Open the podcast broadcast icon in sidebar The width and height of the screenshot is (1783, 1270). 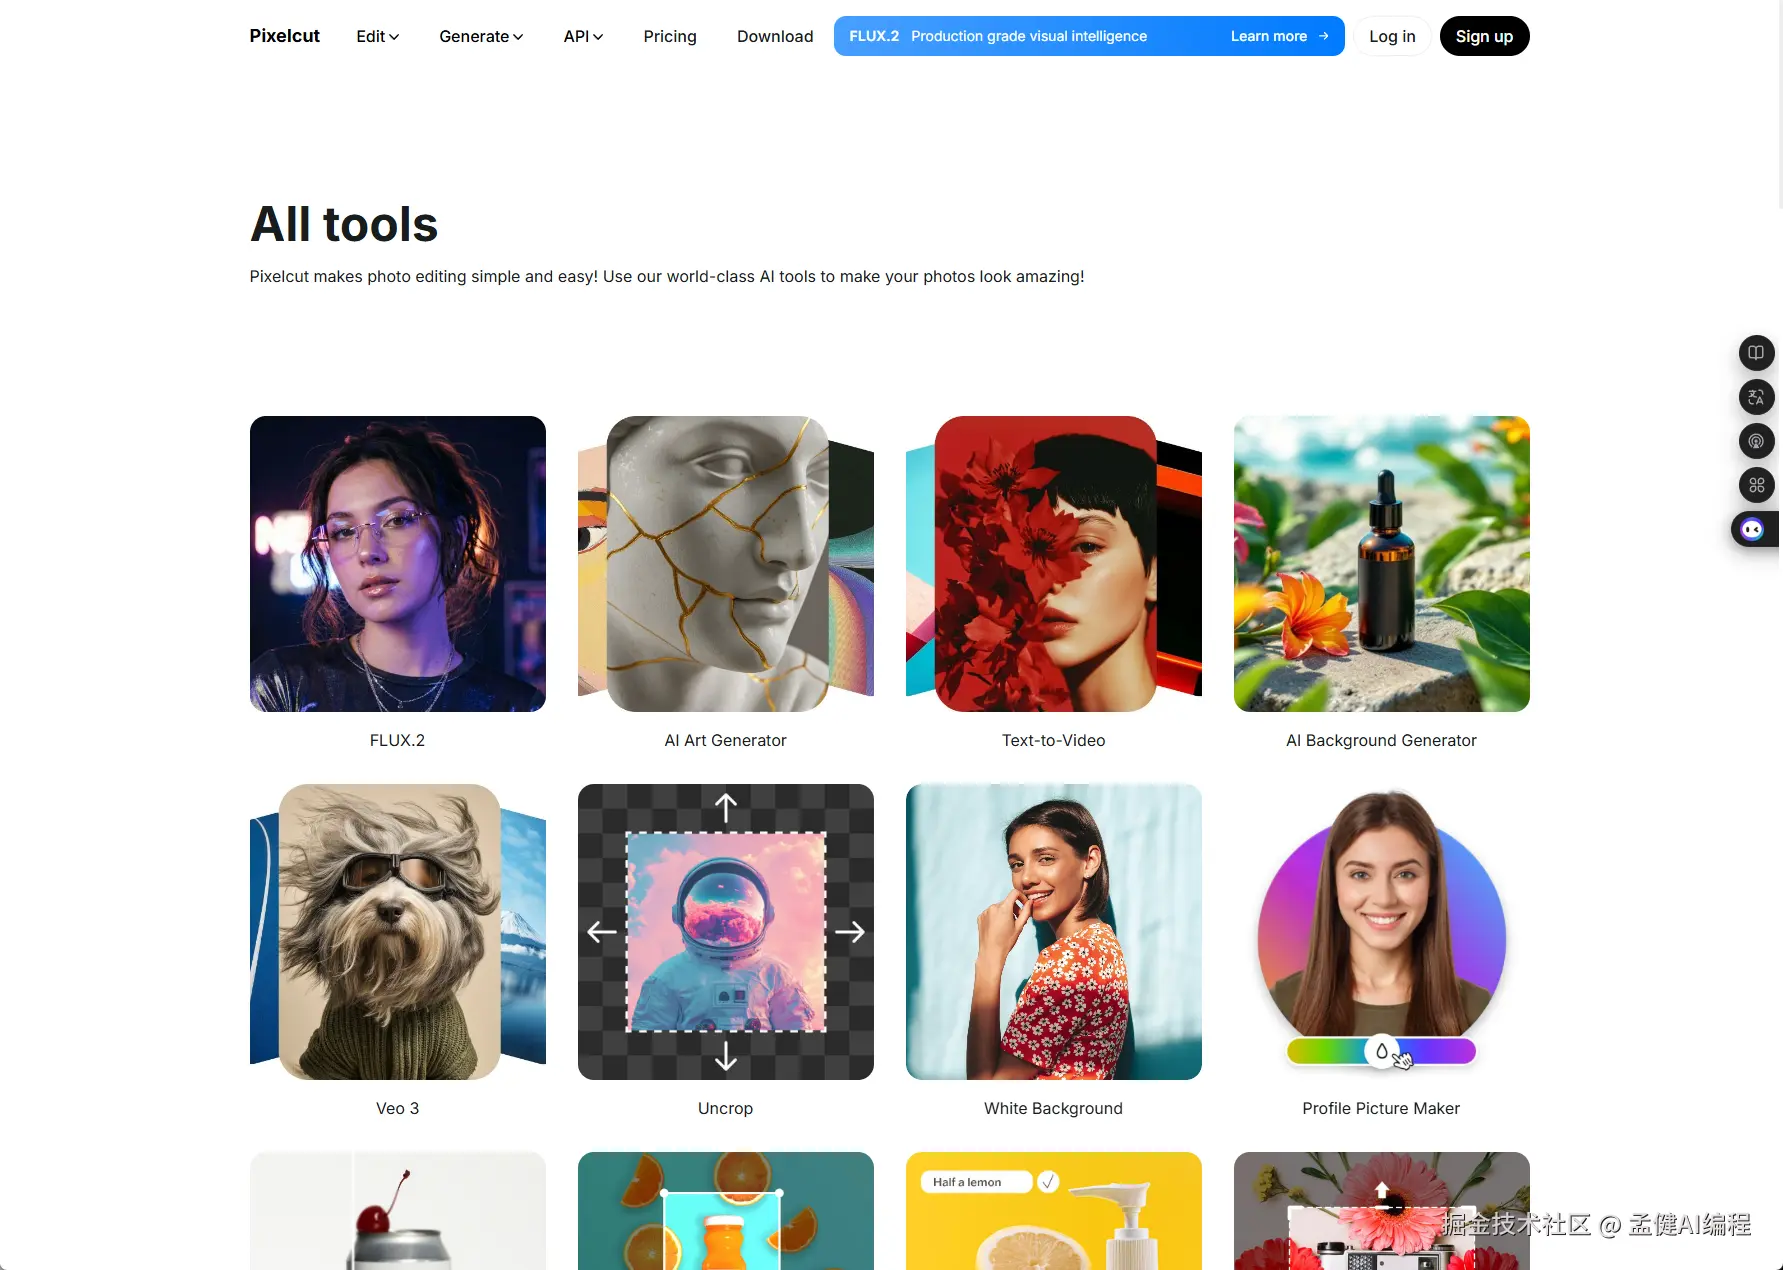[1756, 441]
